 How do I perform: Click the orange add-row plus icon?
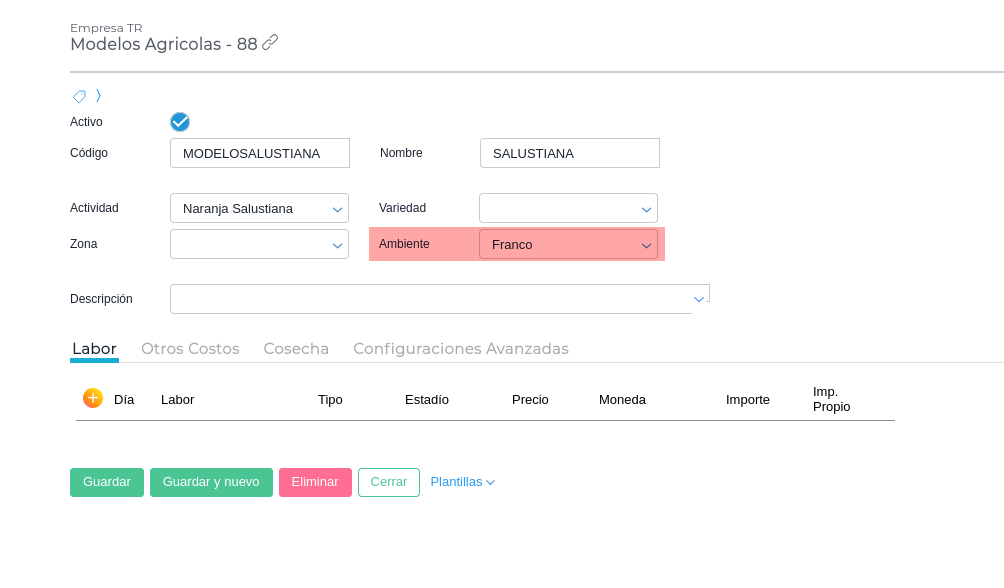coord(93,398)
